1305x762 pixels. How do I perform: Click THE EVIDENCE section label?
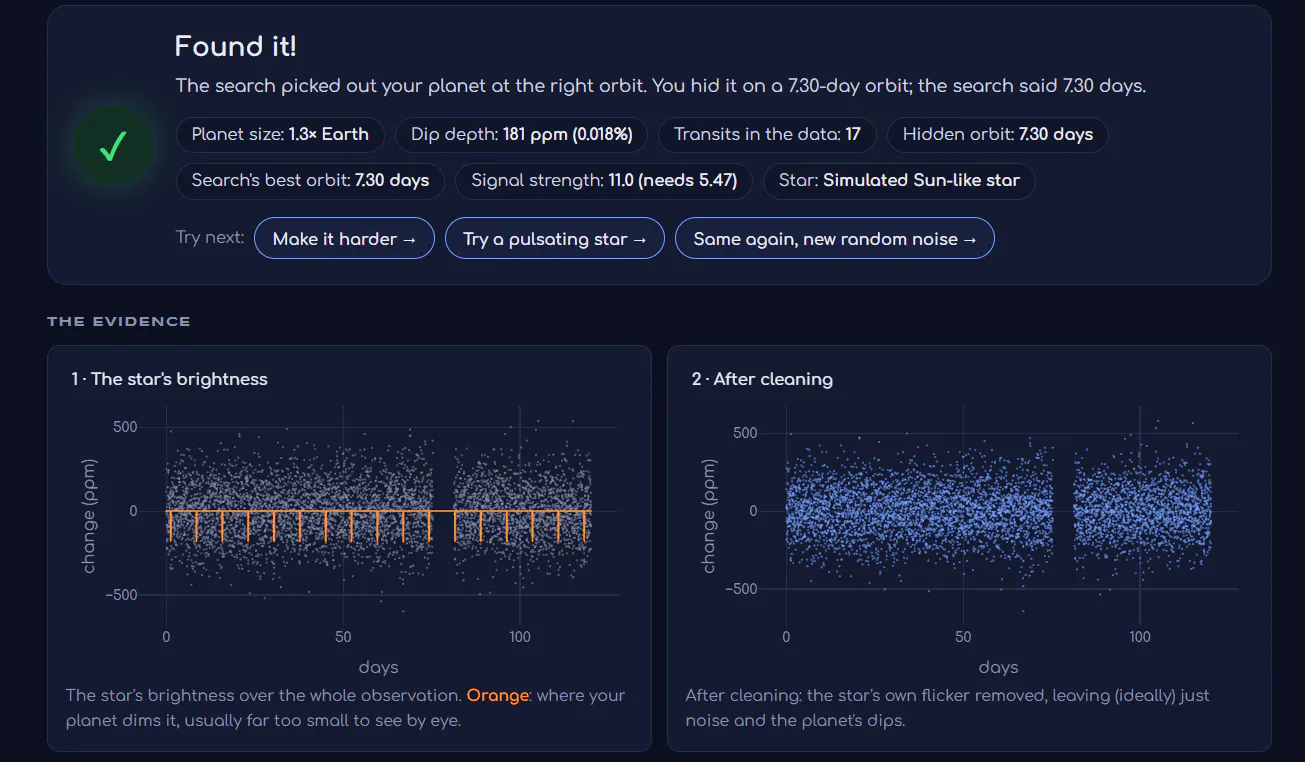(x=119, y=321)
